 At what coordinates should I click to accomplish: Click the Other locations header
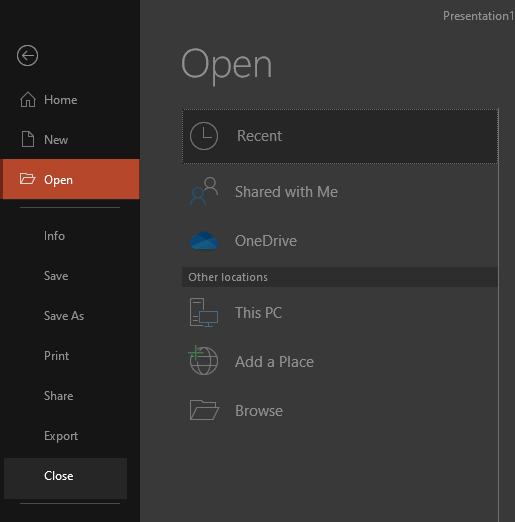pos(340,277)
